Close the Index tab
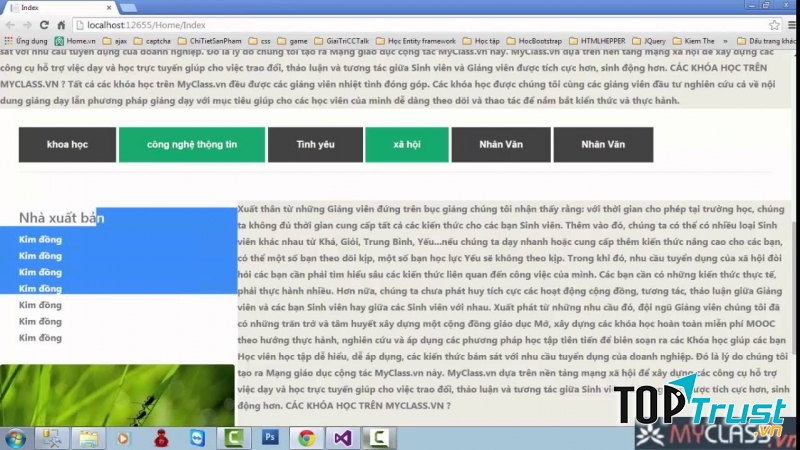 pos(109,8)
